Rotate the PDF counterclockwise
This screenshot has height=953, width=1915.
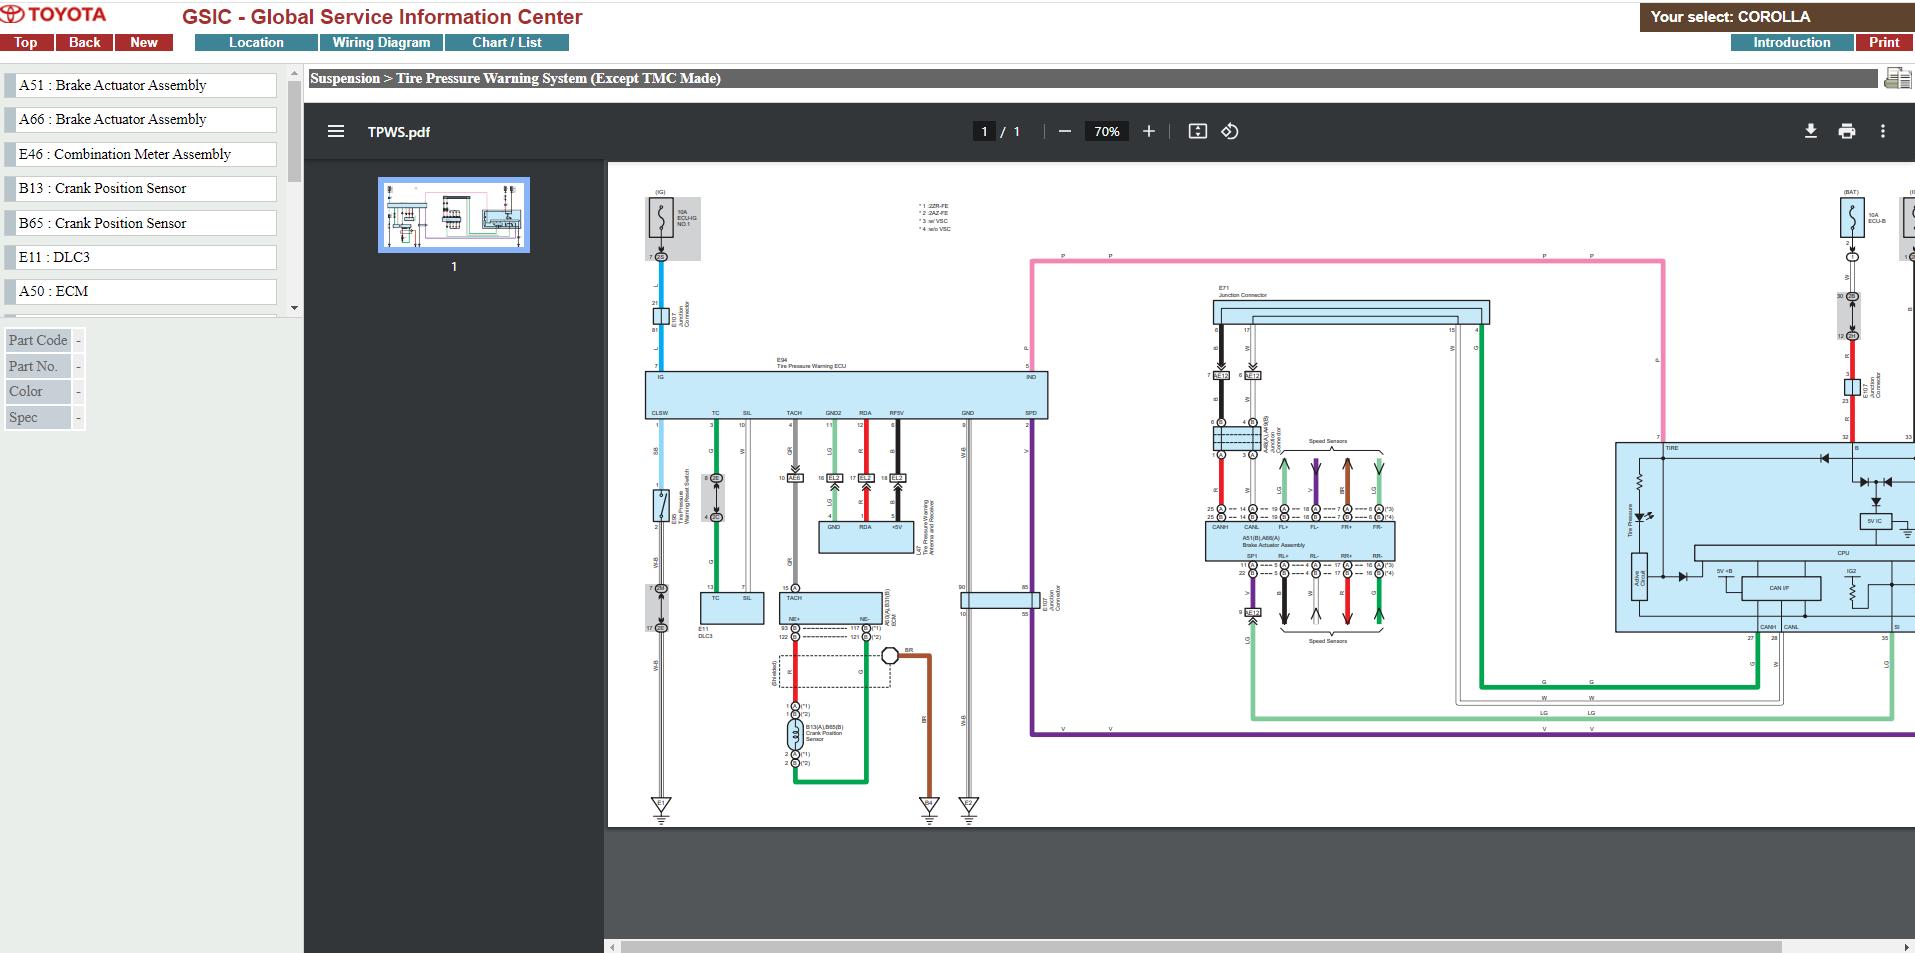(1230, 131)
